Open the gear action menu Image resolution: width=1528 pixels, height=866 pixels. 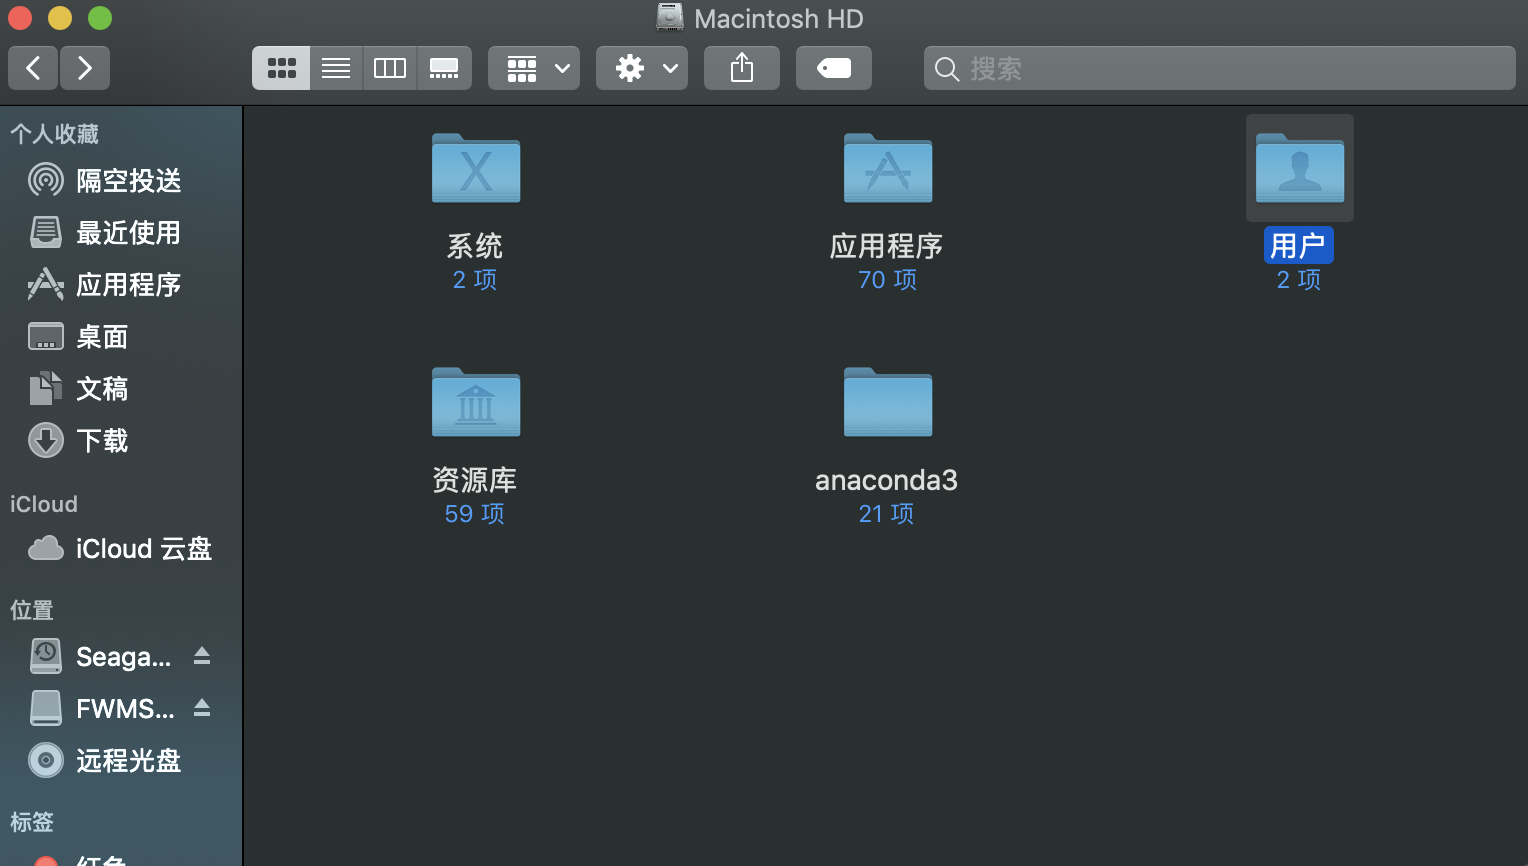tap(642, 68)
